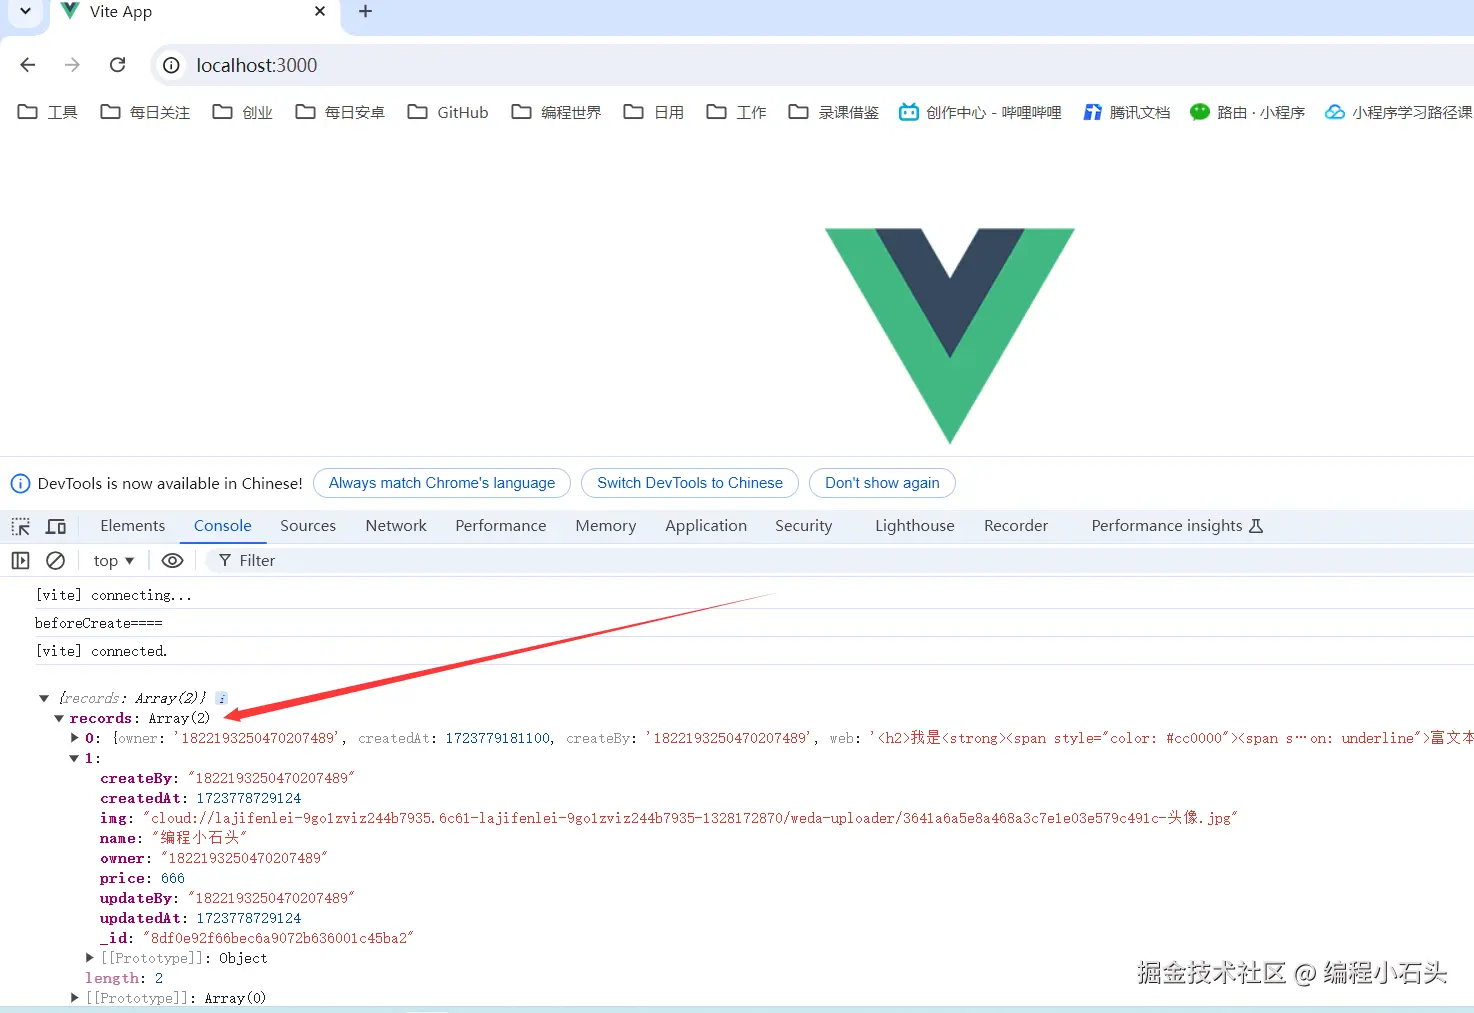Image resolution: width=1474 pixels, height=1013 pixels.
Task: Open the 创业 bookmark folder
Action: (x=243, y=112)
